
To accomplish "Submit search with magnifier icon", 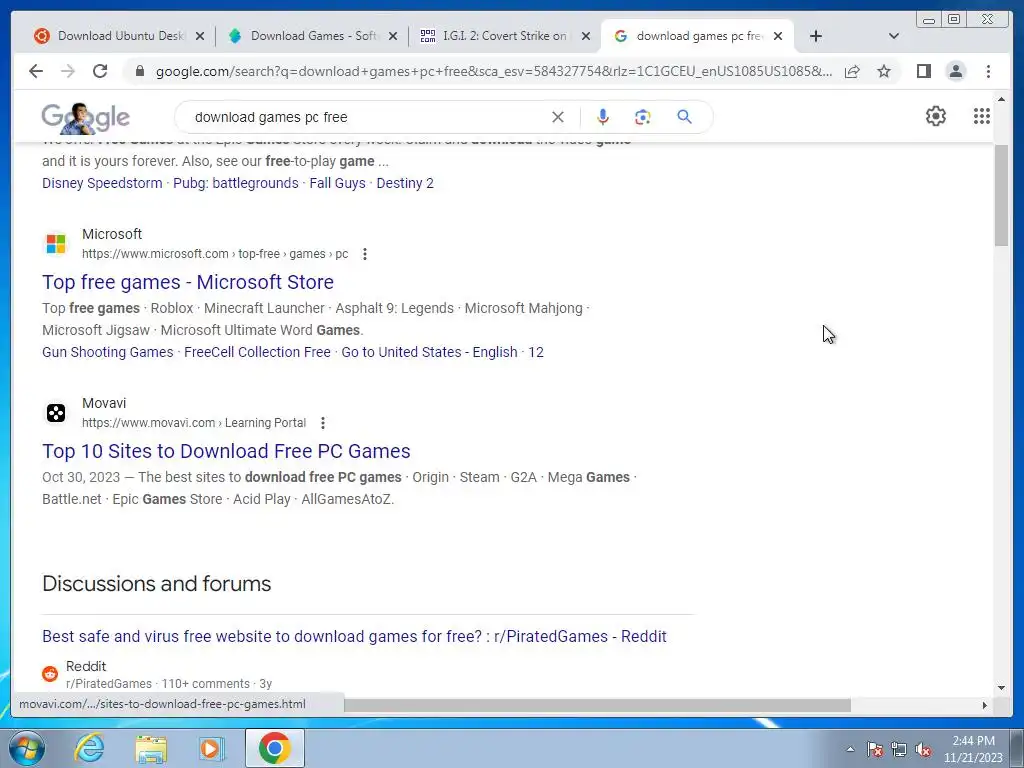I will (684, 117).
